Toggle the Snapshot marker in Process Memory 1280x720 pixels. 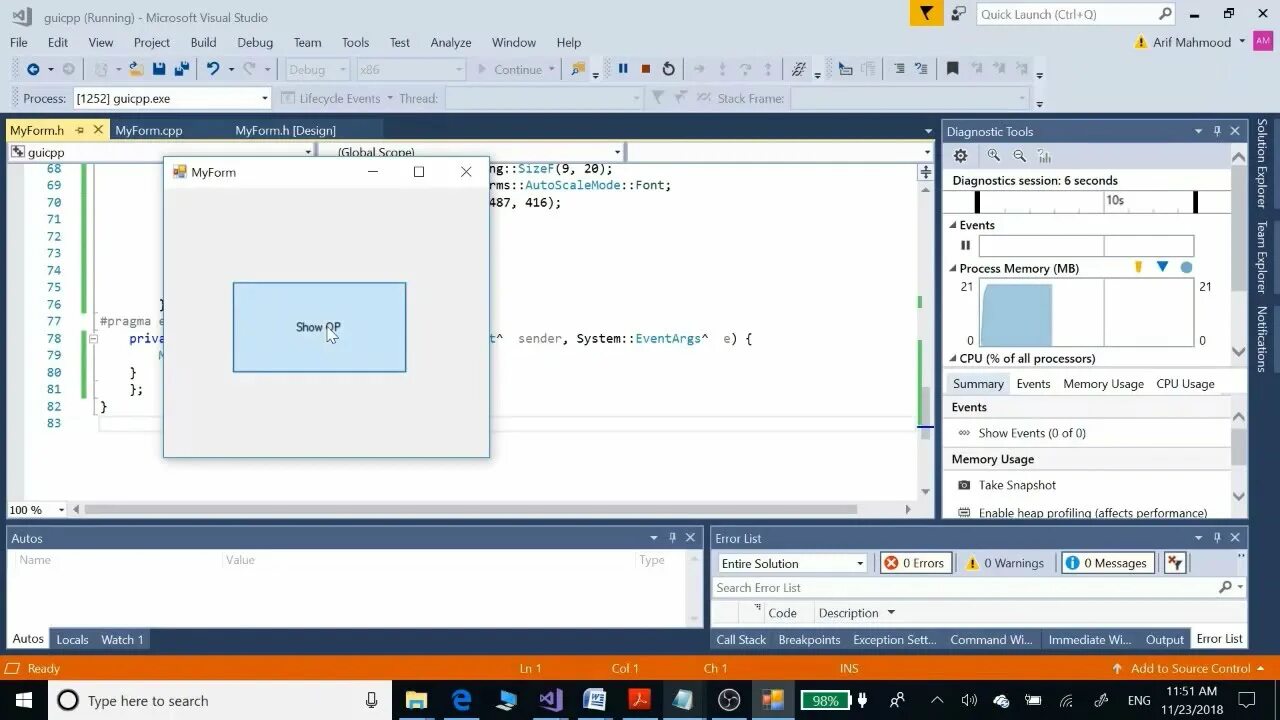click(x=1162, y=267)
